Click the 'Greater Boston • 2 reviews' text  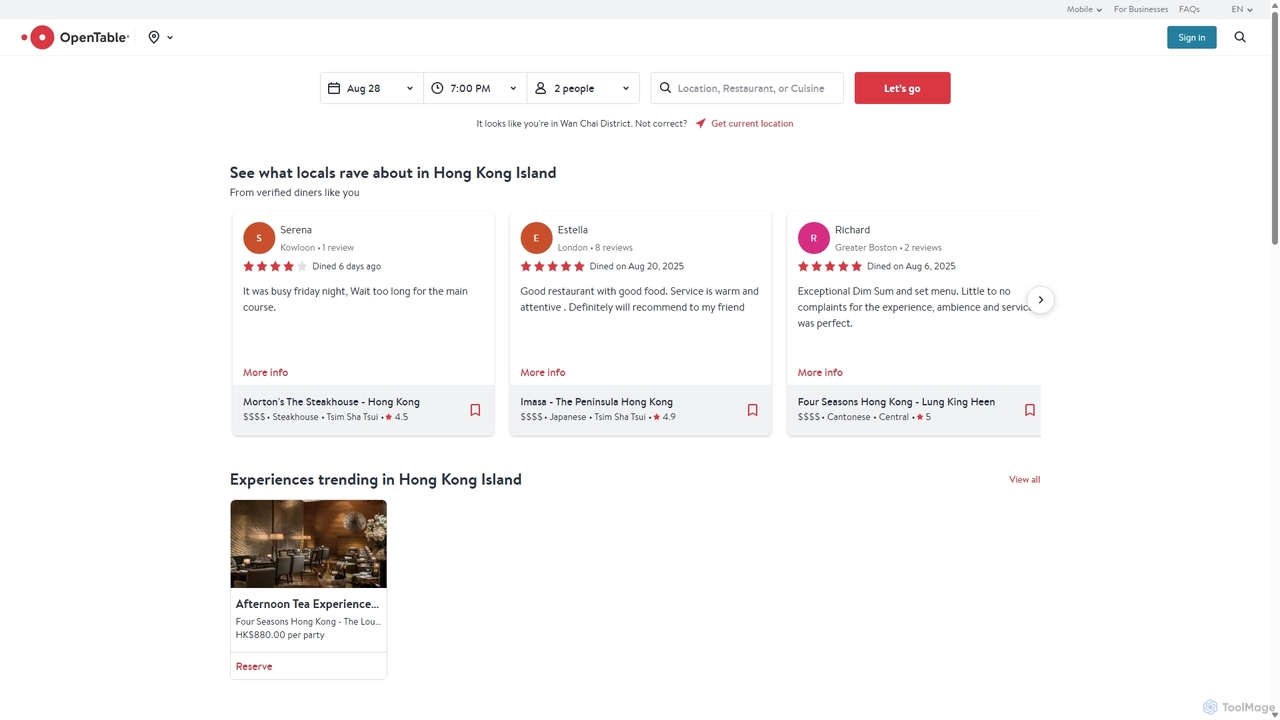888,248
